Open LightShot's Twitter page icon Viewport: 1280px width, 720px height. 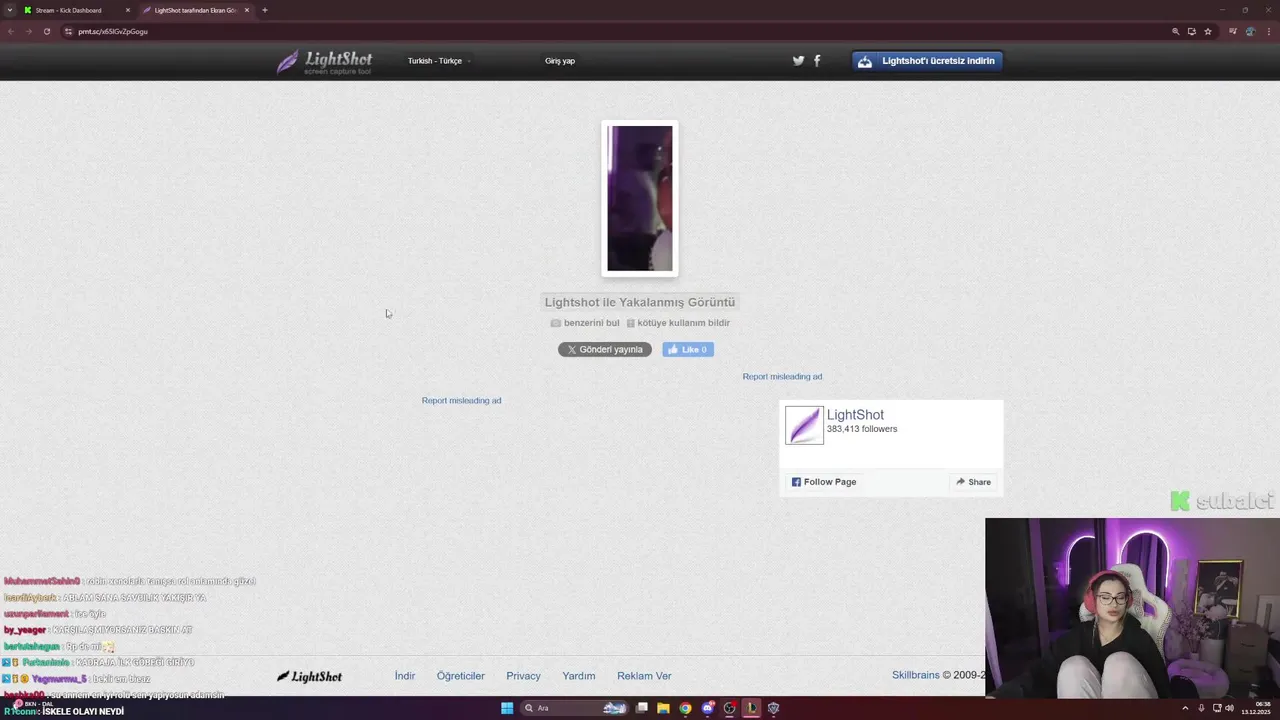[798, 60]
